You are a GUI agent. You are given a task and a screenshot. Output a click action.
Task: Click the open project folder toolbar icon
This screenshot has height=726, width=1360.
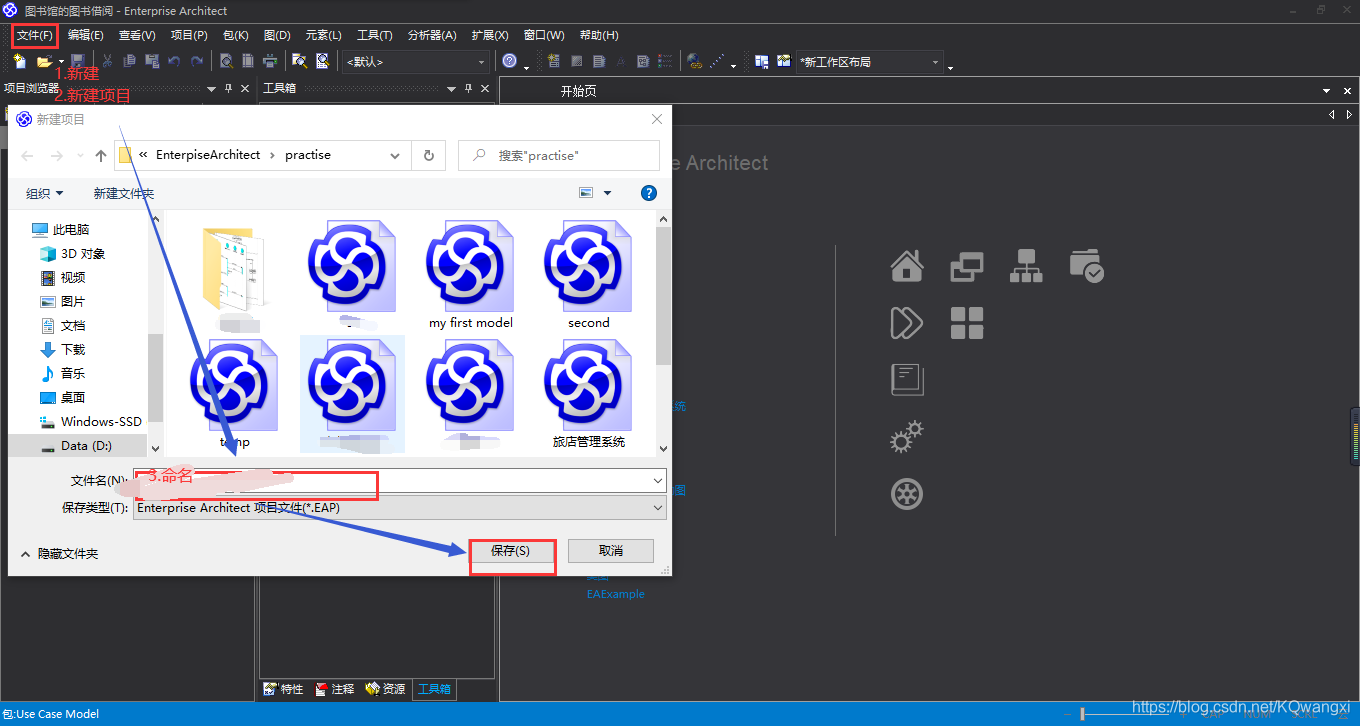pyautogui.click(x=44, y=61)
